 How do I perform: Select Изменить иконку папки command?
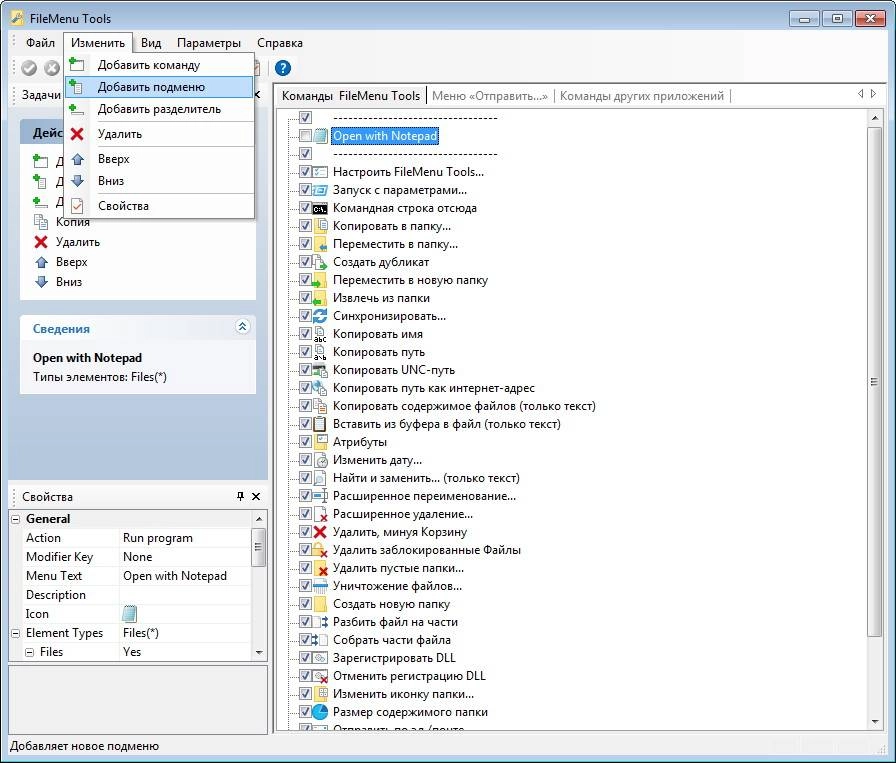(403, 694)
